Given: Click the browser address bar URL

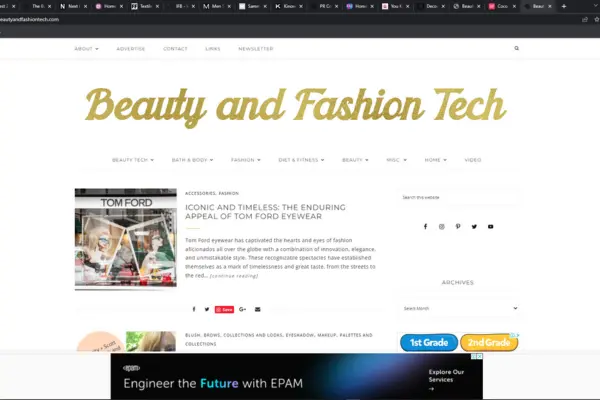Looking at the screenshot, I should (29, 20).
